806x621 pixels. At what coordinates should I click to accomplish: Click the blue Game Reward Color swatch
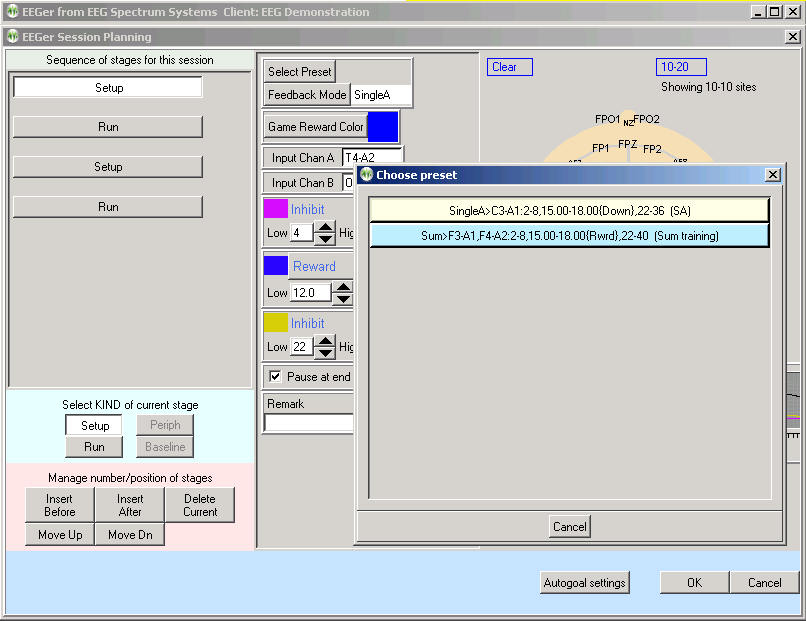[383, 127]
